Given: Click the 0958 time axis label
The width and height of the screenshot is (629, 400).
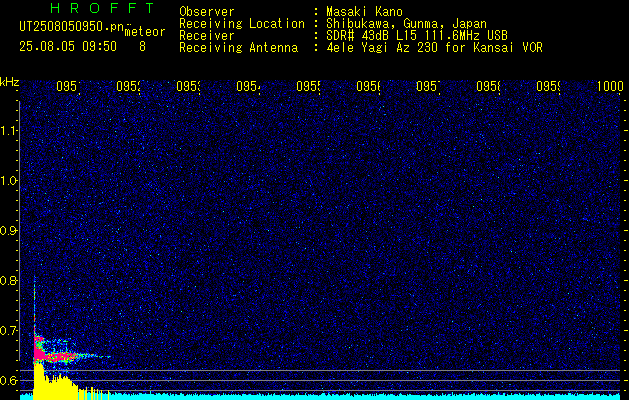Looking at the screenshot, I should click(x=489, y=86).
